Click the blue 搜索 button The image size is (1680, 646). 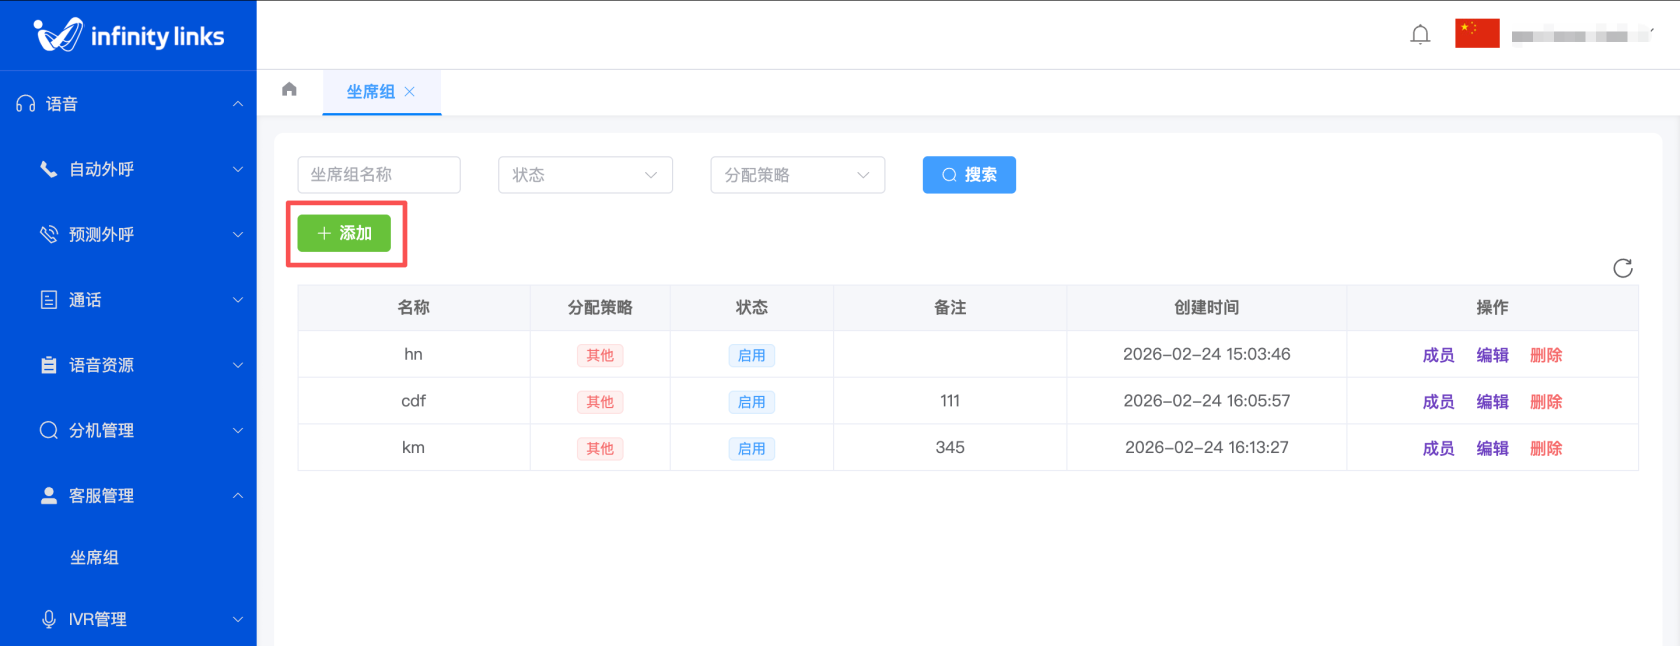click(x=968, y=175)
